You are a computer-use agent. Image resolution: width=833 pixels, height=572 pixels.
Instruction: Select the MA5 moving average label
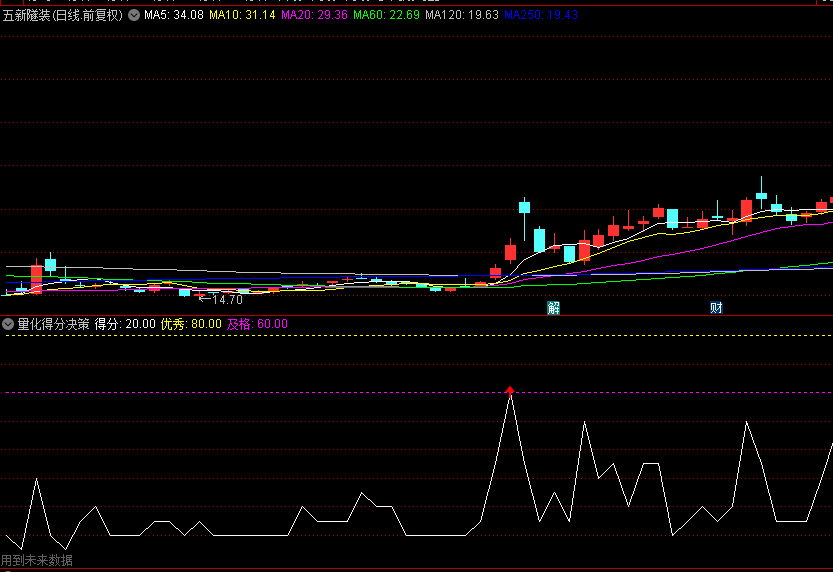tap(174, 15)
